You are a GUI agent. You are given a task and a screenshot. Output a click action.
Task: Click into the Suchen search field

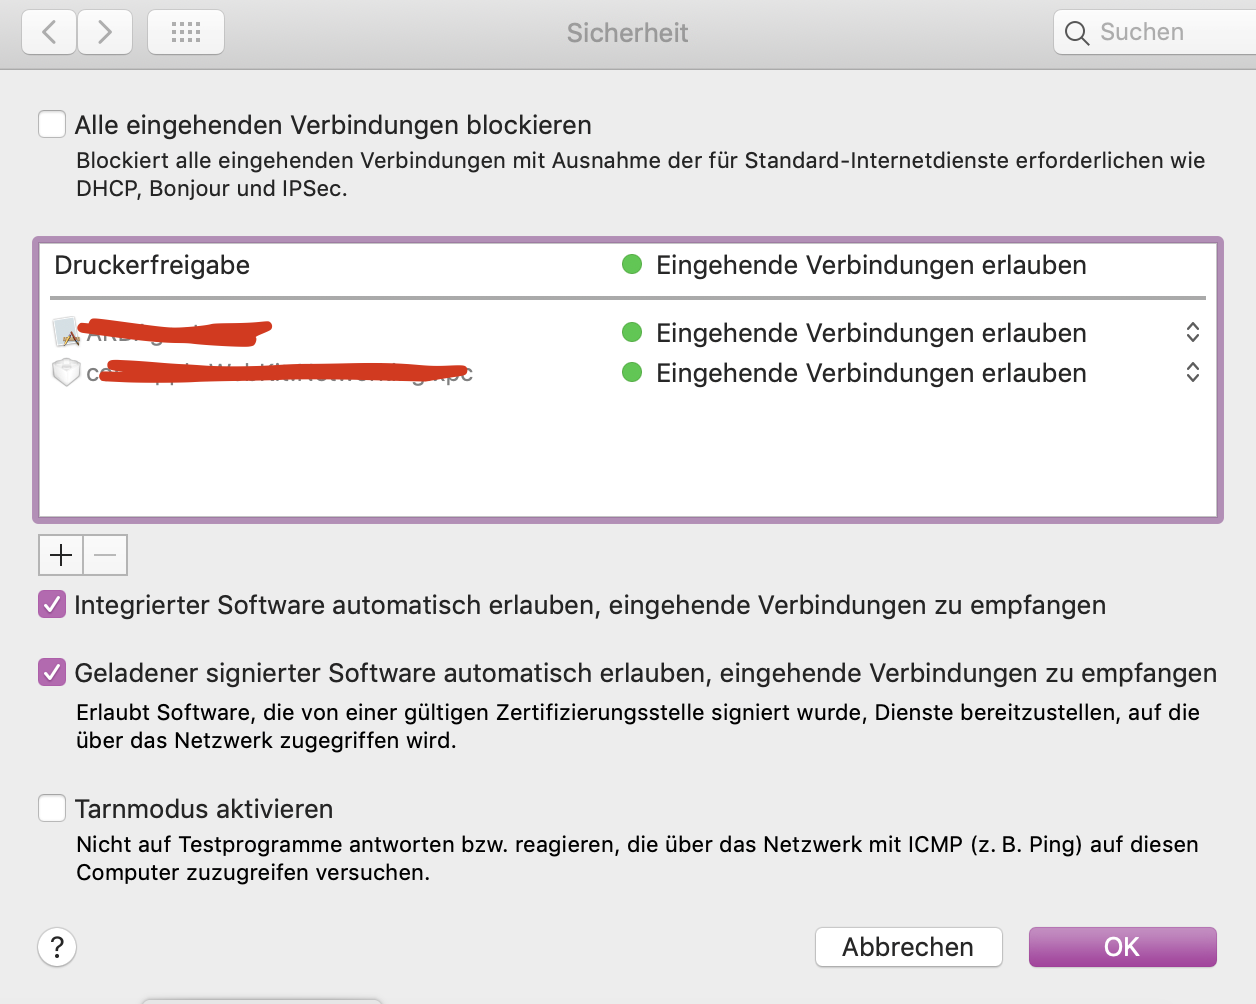pos(1170,33)
